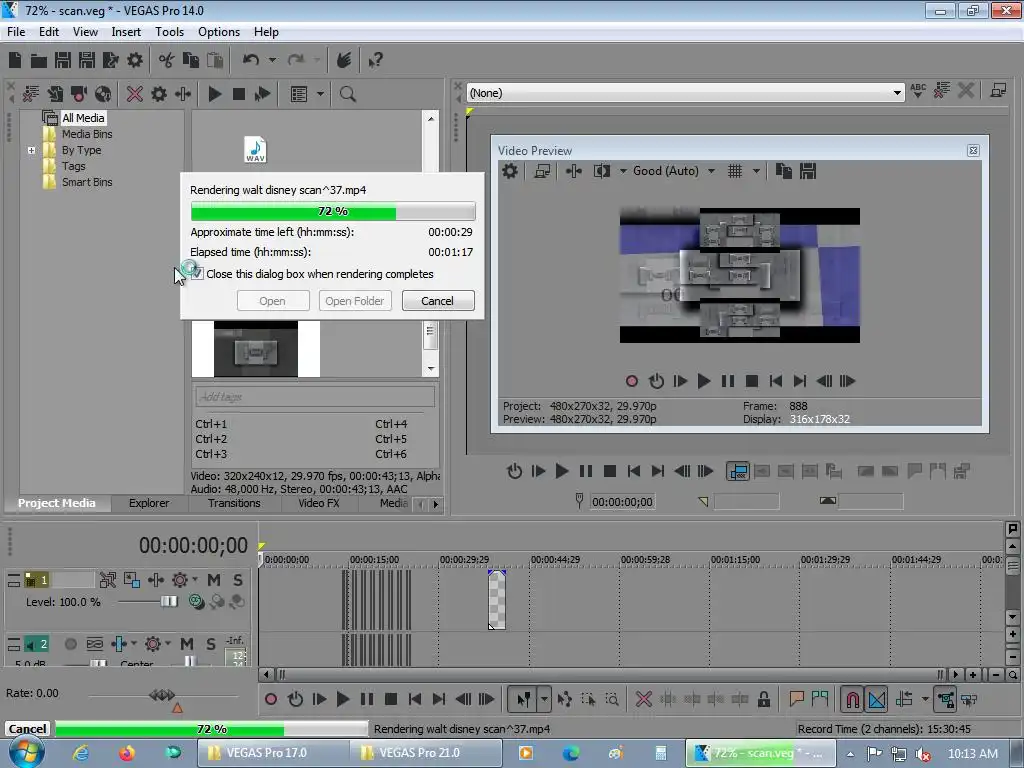Open project Properties gear in main toolbar

135,61
